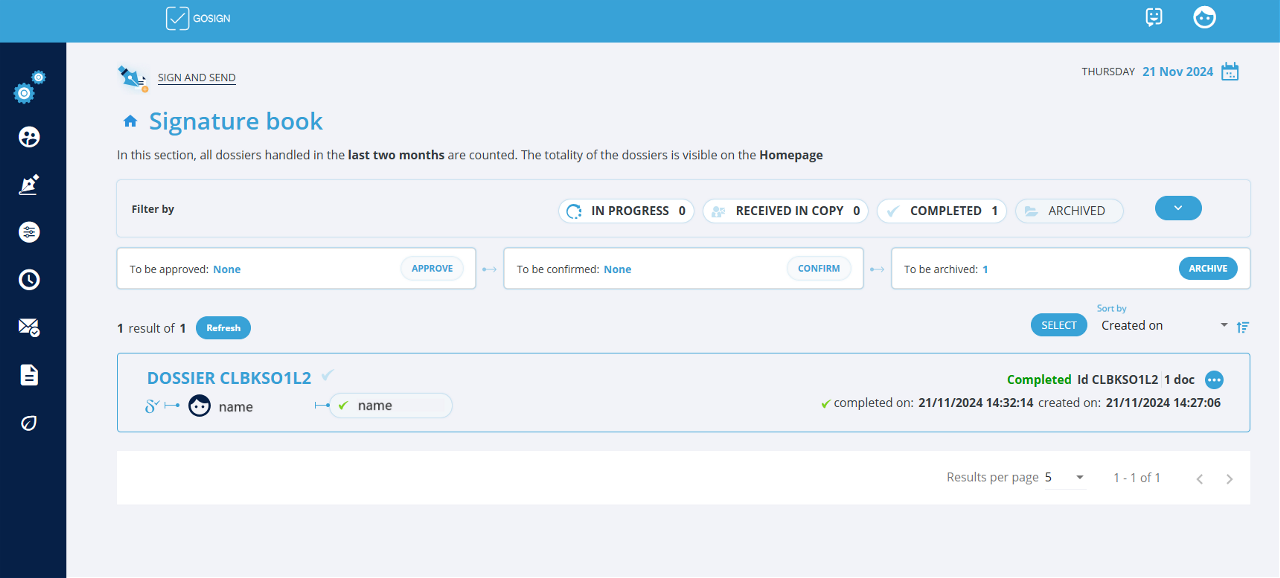Click the document icon in sidebar

[29, 375]
